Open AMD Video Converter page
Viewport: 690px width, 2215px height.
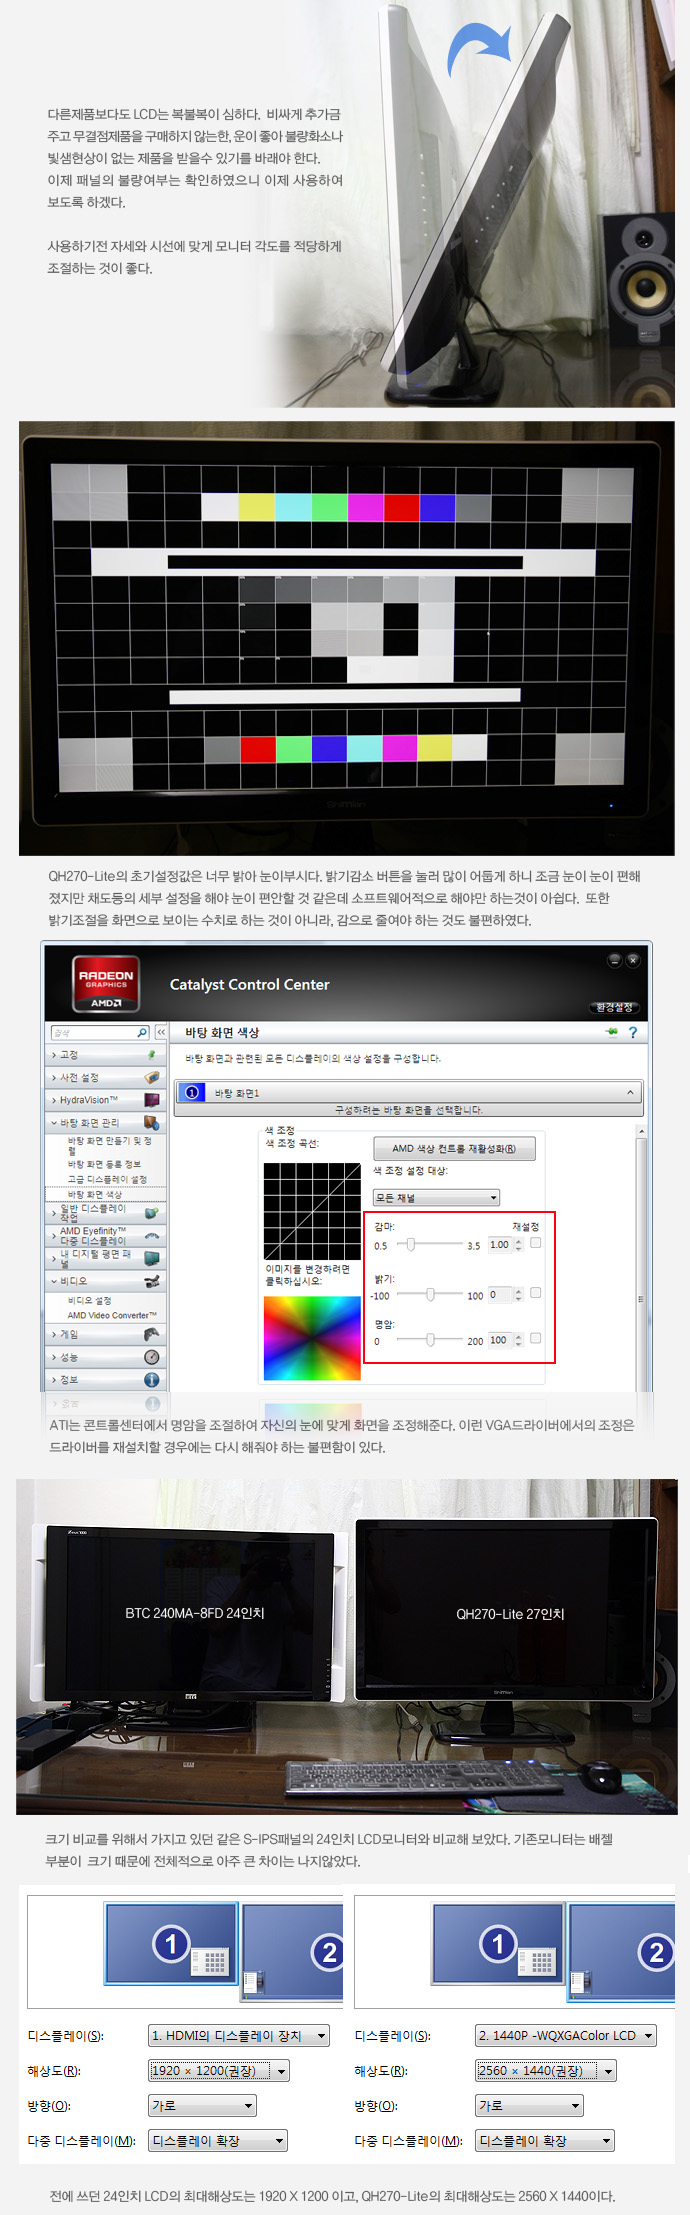(112, 1315)
